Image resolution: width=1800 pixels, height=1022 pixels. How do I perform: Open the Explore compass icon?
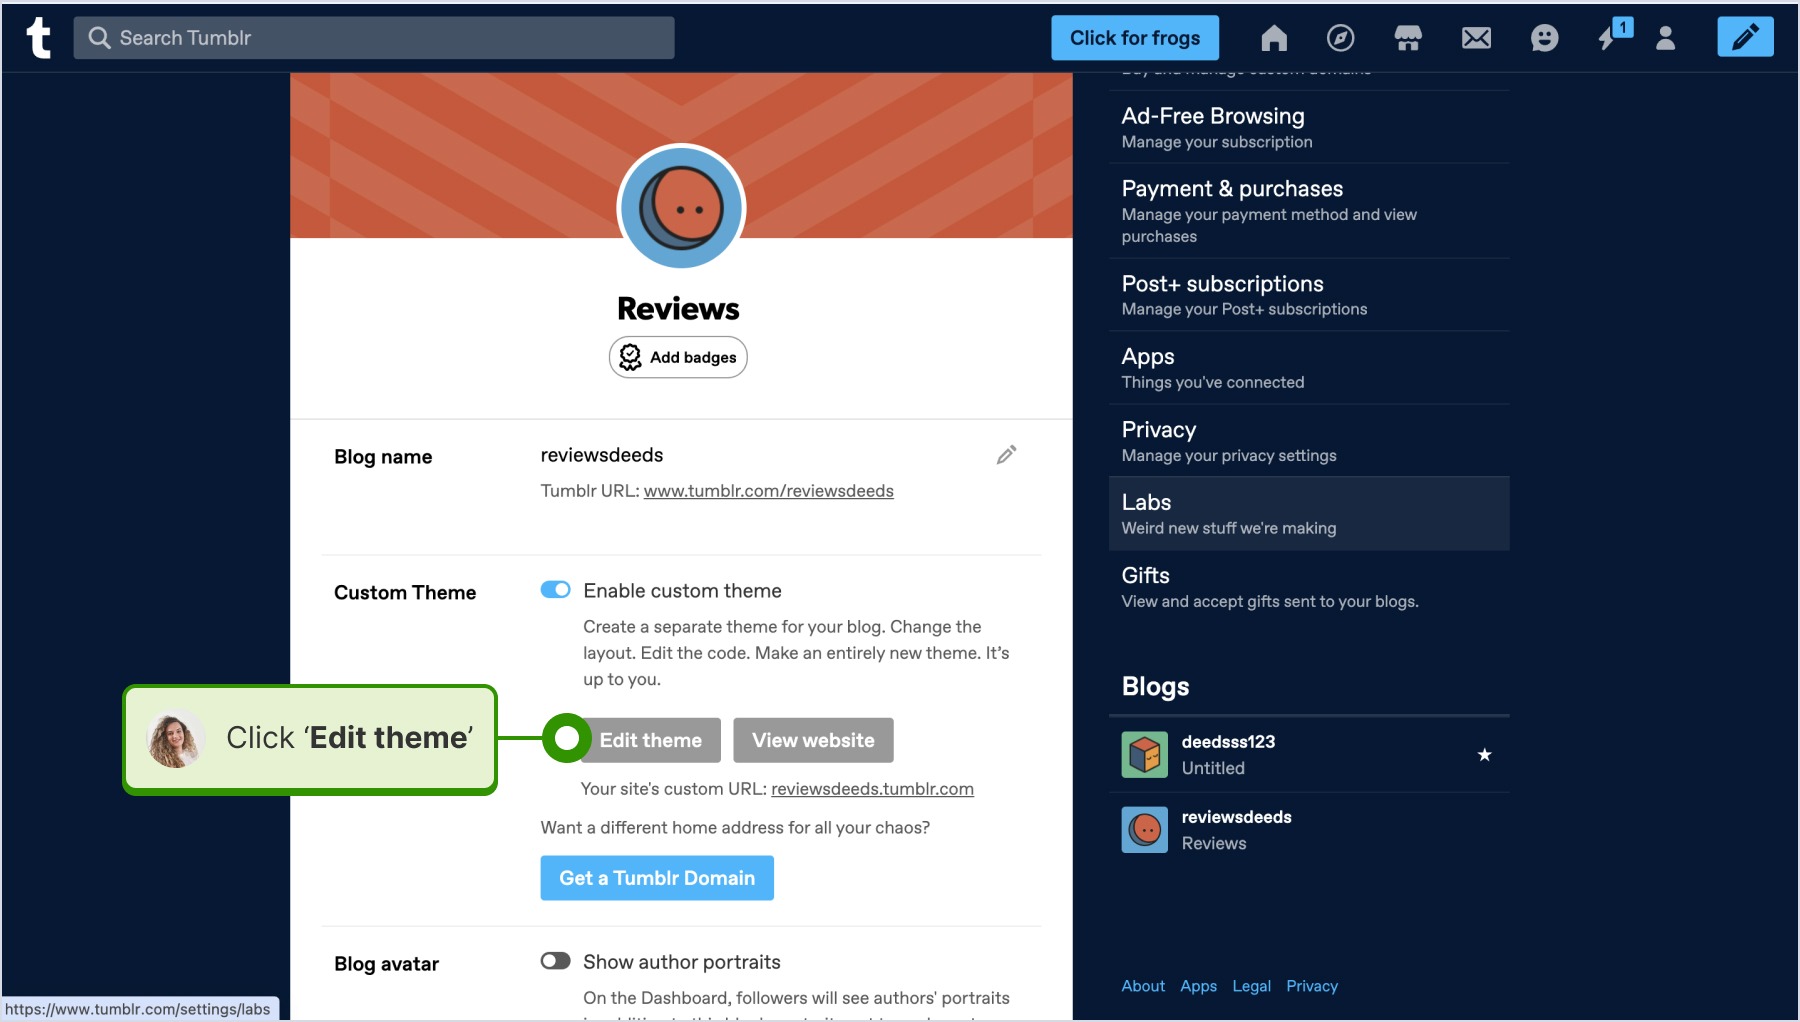[1340, 38]
